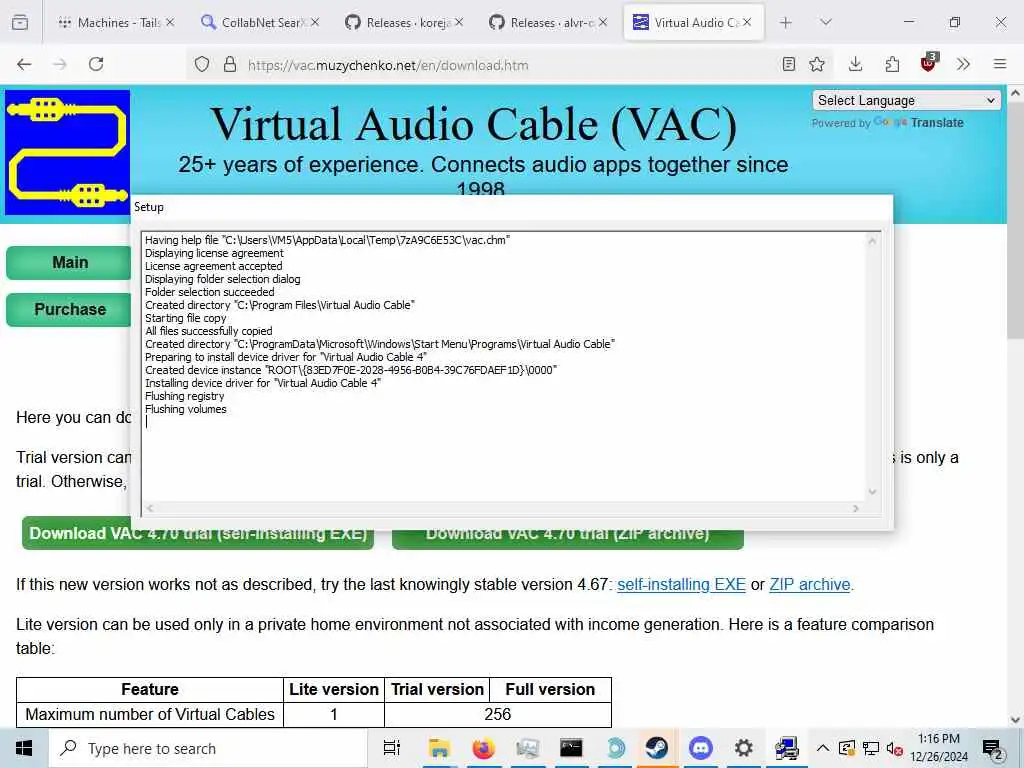Open the Purchase navigation button

(x=69, y=310)
